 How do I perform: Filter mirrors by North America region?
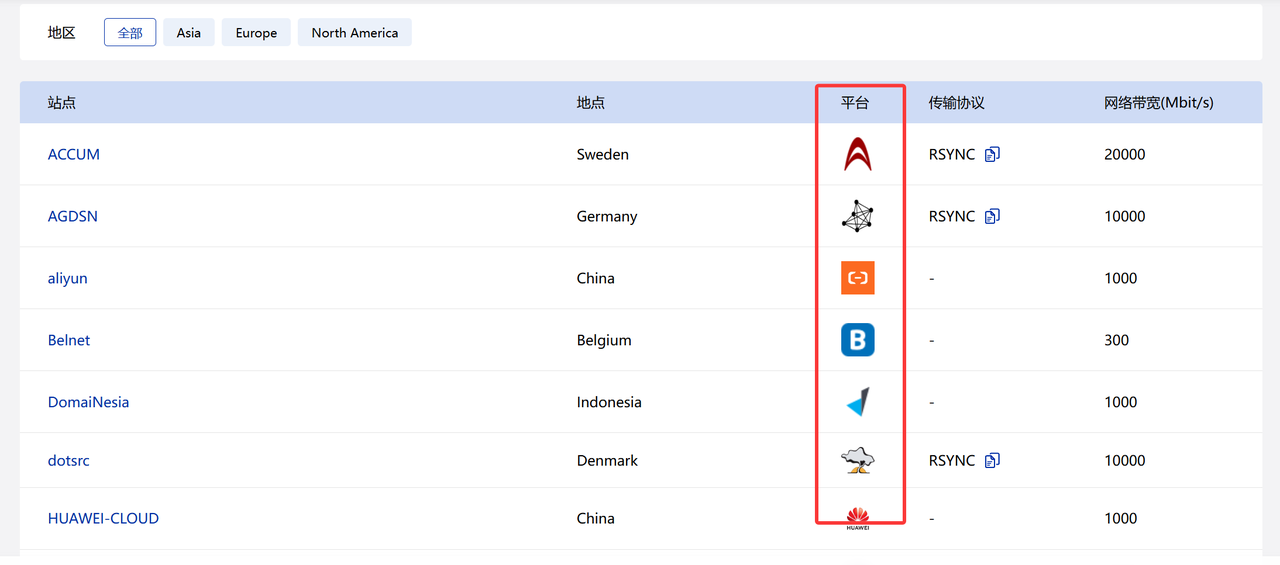point(355,33)
